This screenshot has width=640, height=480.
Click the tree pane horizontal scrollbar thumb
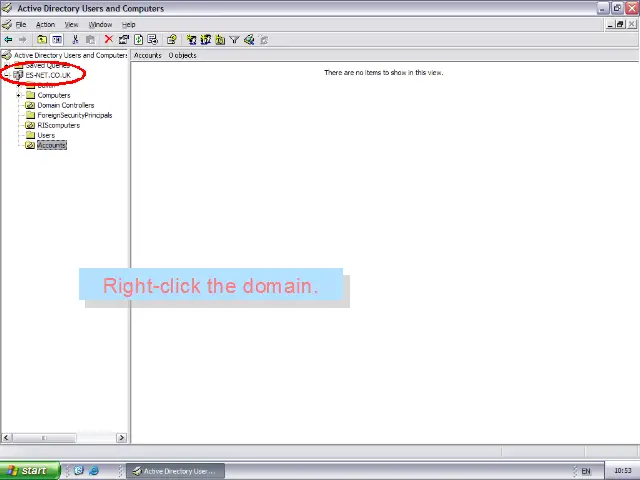point(44,438)
